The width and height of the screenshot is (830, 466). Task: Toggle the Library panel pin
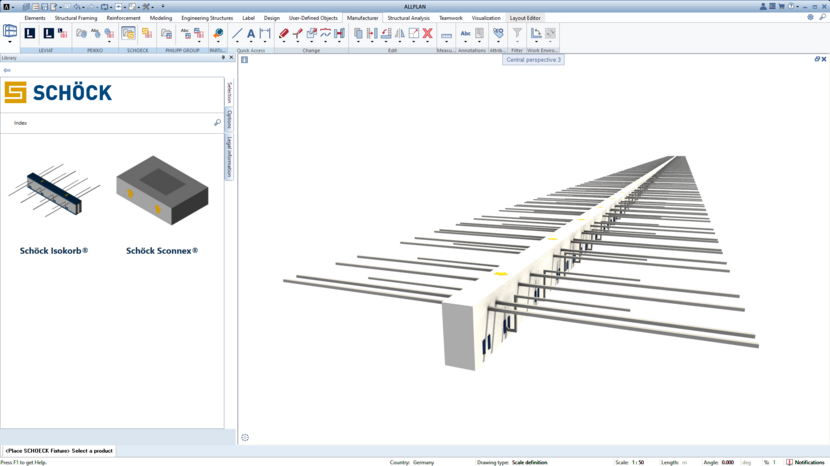[x=223, y=58]
